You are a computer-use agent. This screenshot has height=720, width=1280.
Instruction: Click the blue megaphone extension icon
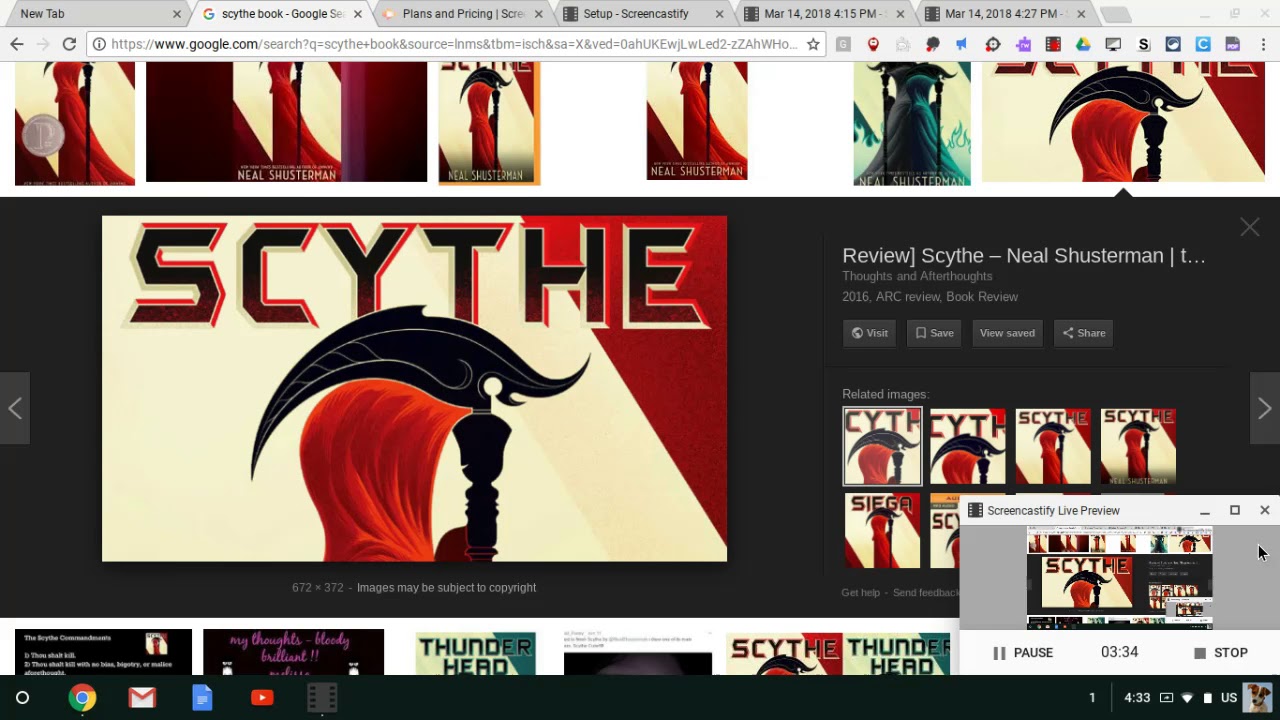tap(962, 44)
